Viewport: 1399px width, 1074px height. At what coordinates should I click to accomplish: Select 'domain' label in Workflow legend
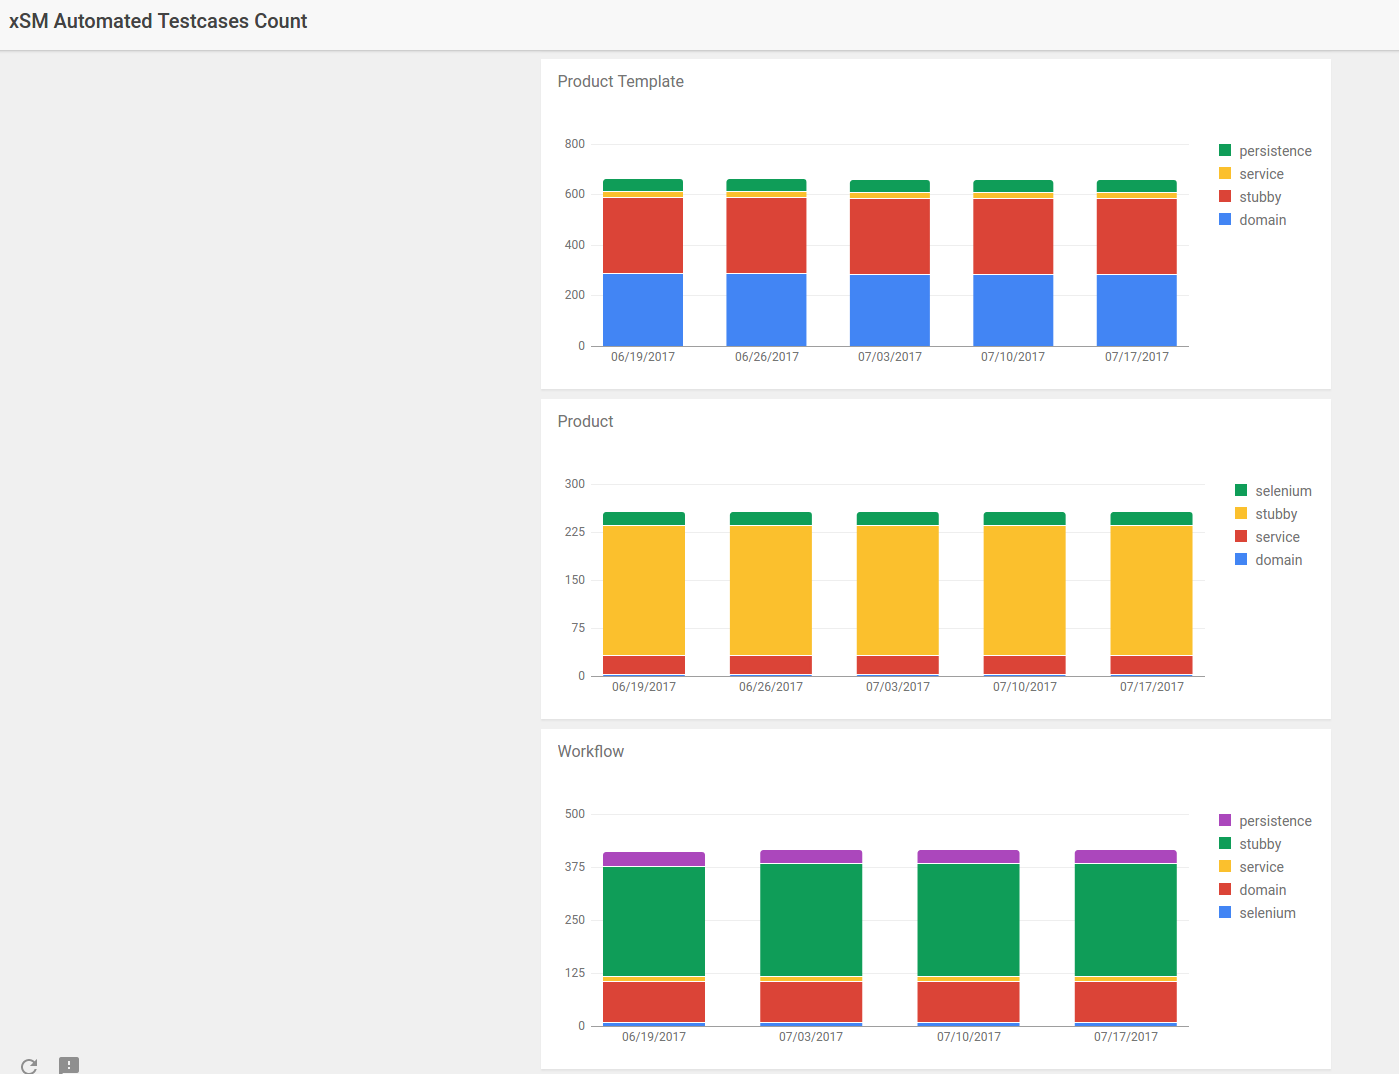tap(1262, 890)
